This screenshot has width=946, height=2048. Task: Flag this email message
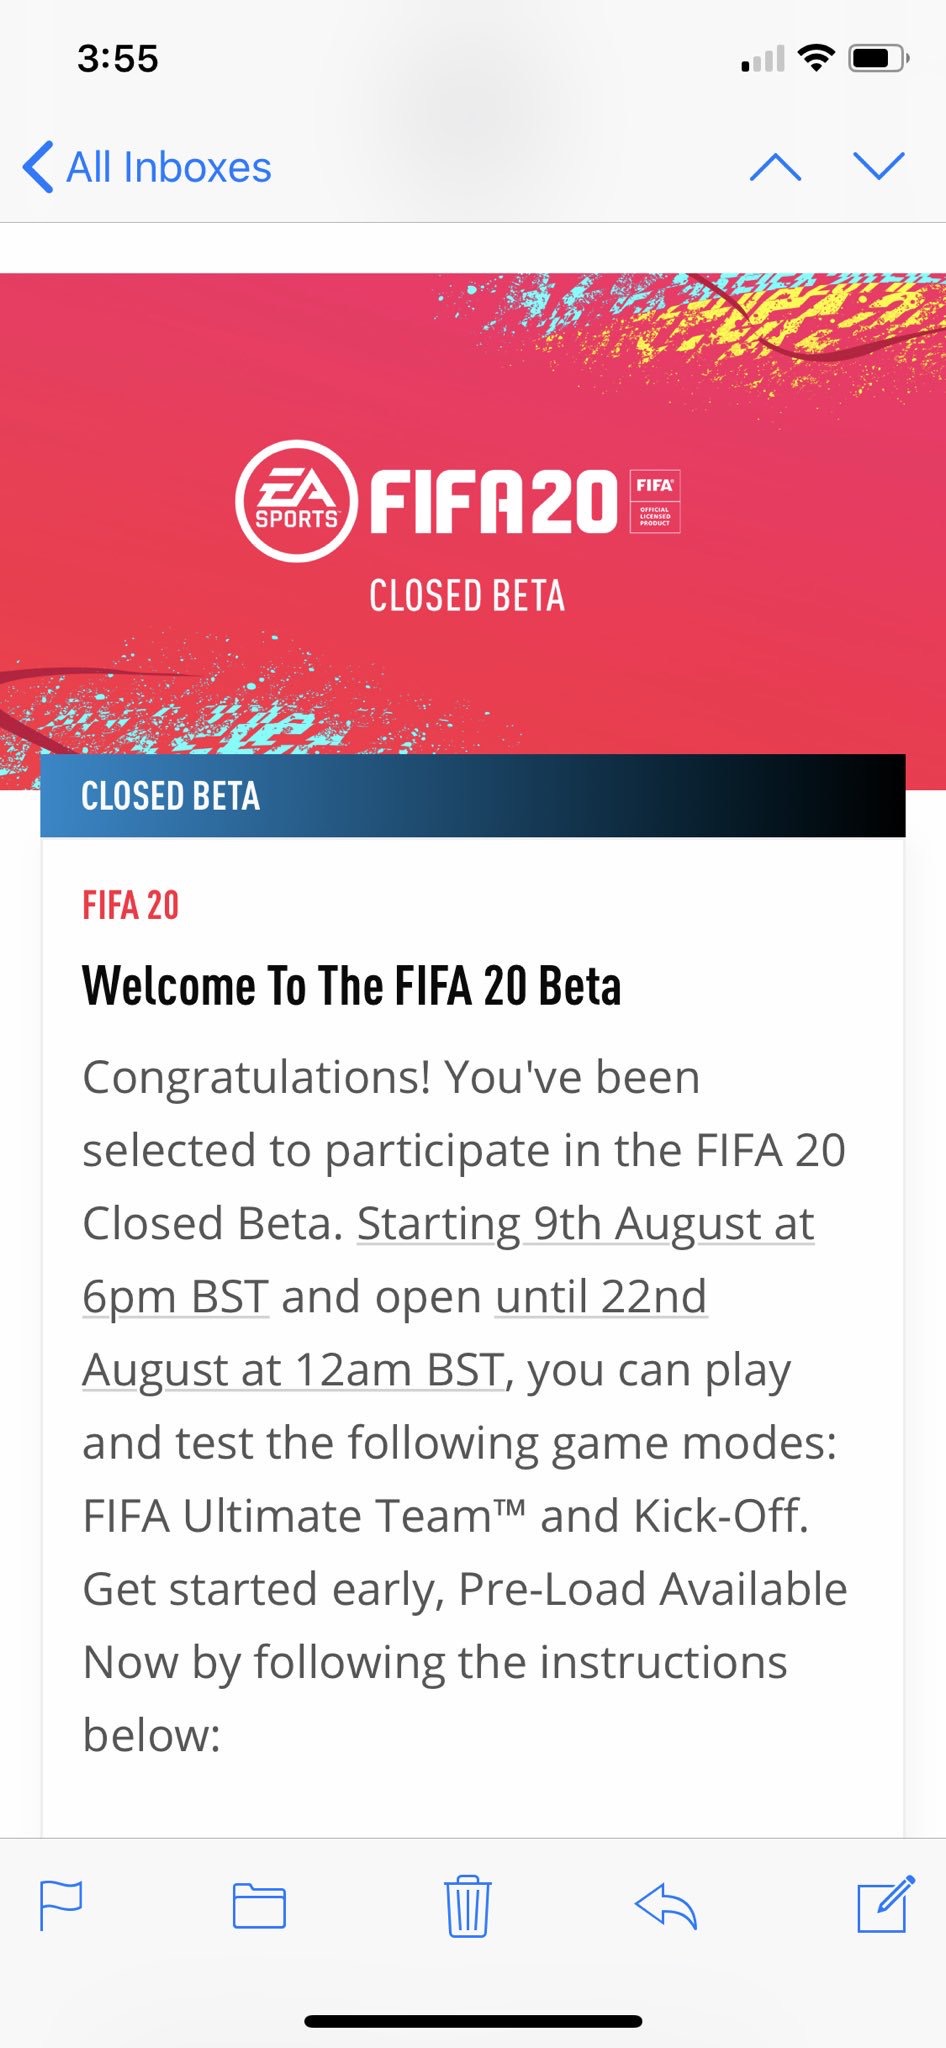tap(60, 1905)
